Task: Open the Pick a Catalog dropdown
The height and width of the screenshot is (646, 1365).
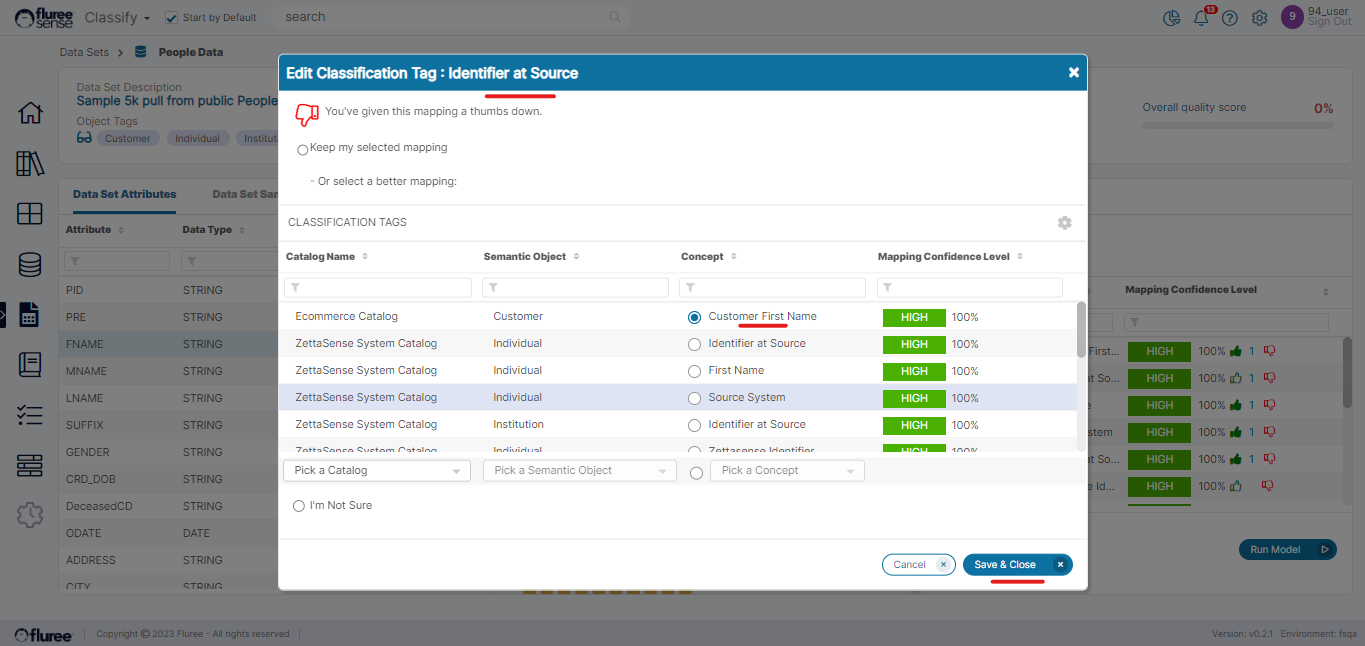Action: pyautogui.click(x=377, y=470)
